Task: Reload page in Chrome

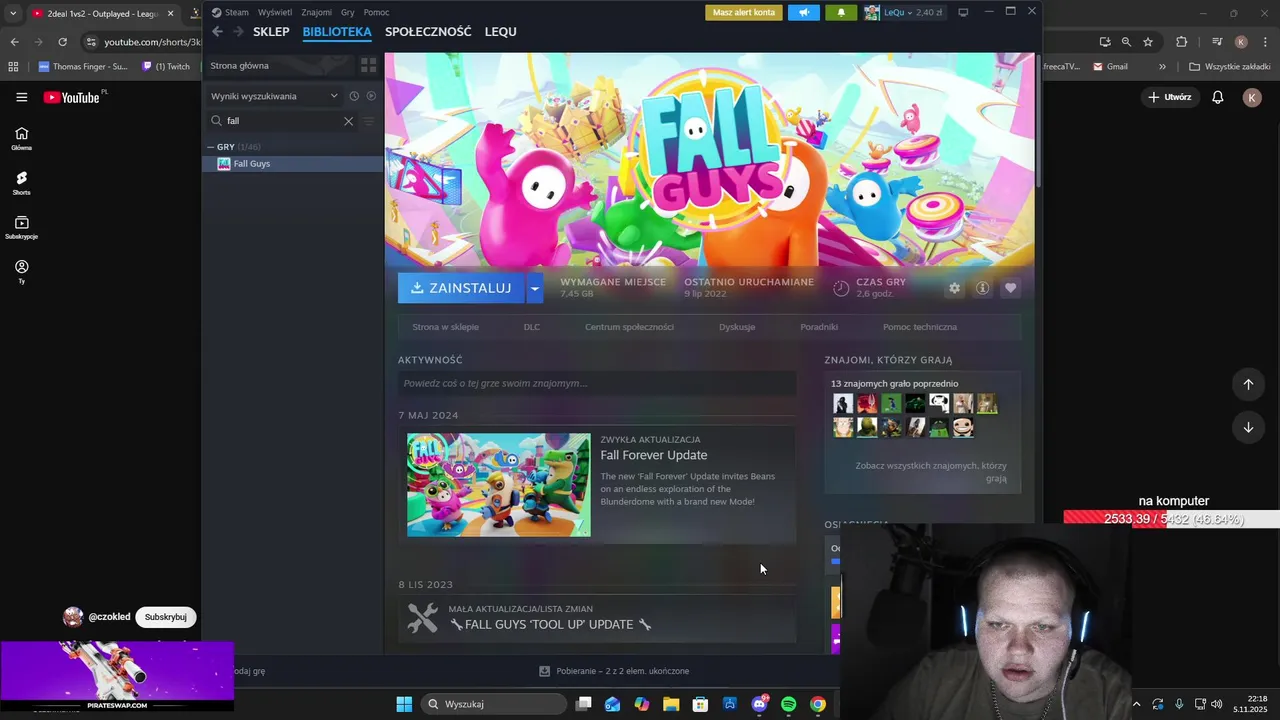Action: pos(62,42)
